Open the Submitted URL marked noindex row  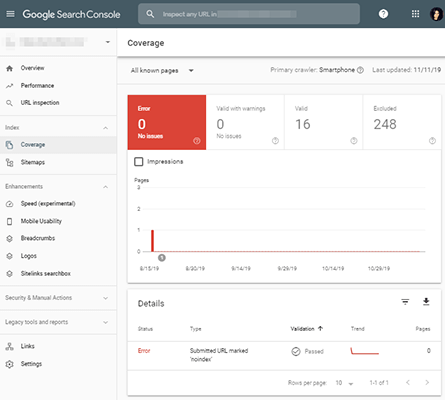284,355
